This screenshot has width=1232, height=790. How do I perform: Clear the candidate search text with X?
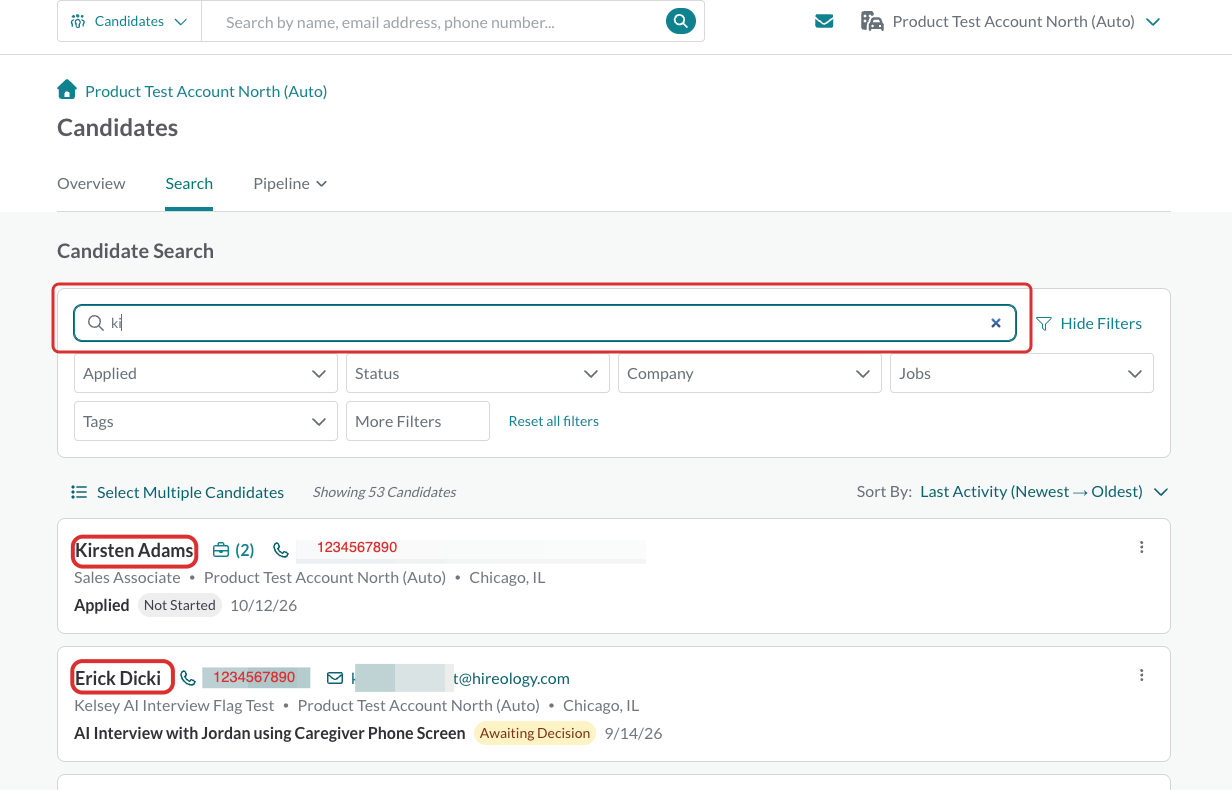[x=996, y=323]
